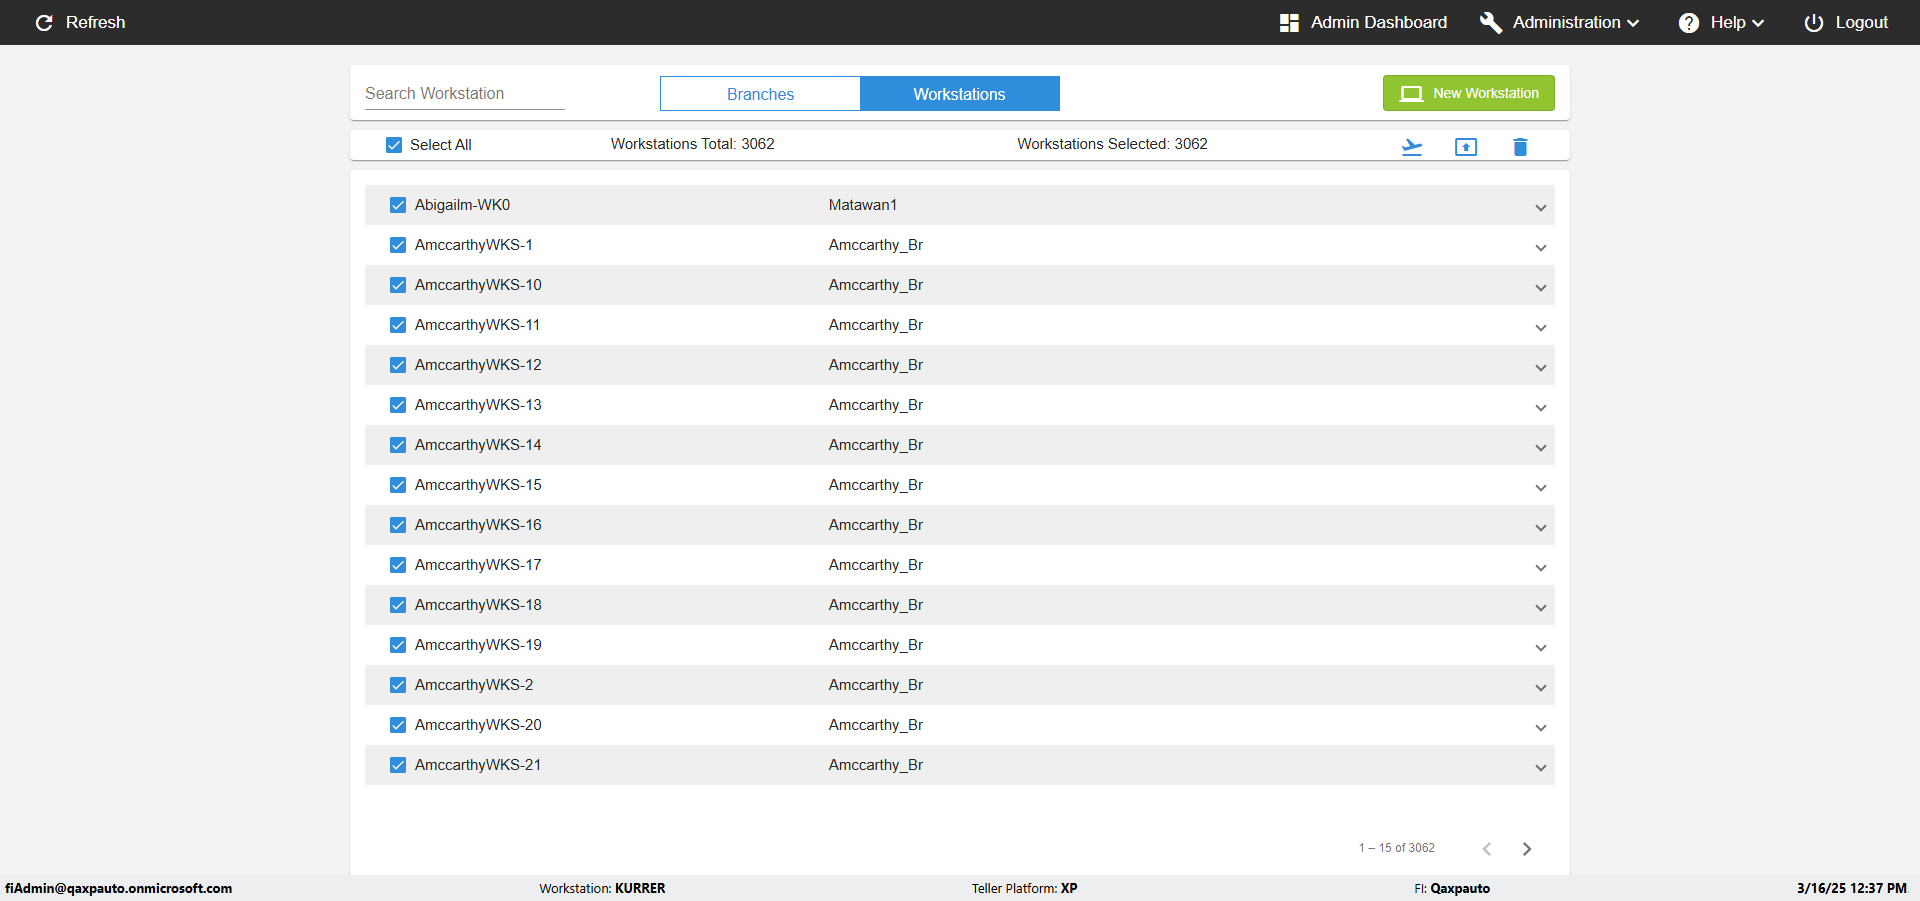Image resolution: width=1920 pixels, height=901 pixels.
Task: Click fiAdmin@qaxpauto.onmicrosoft.com status text
Action: [118, 888]
